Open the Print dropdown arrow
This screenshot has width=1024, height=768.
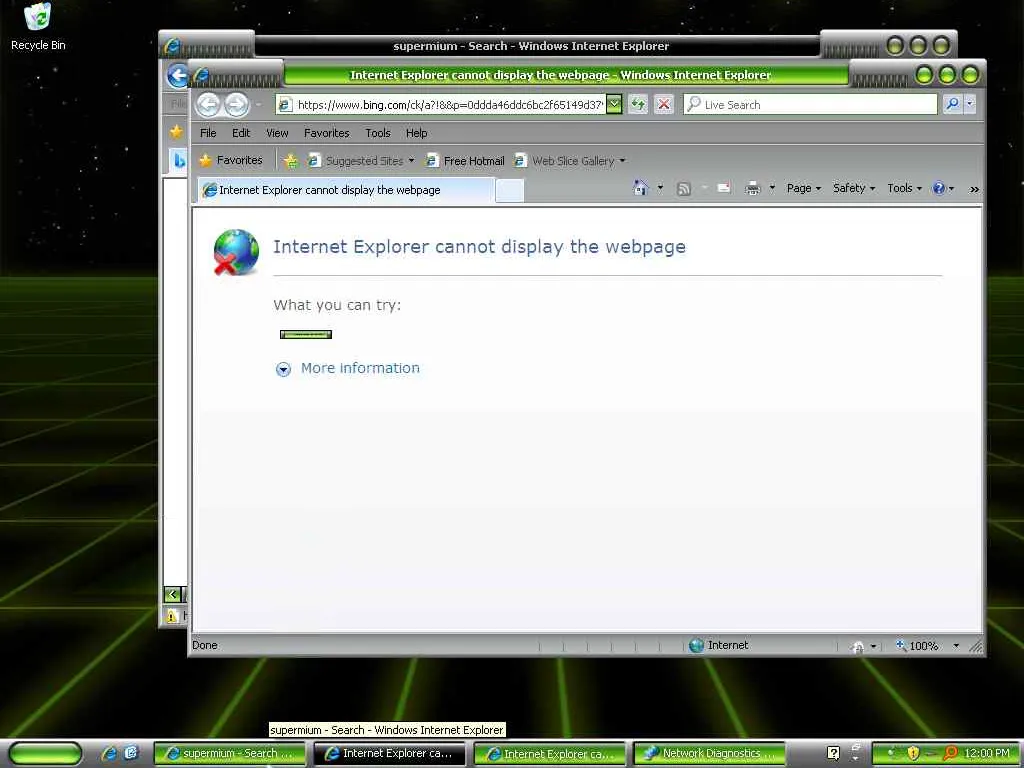click(772, 188)
